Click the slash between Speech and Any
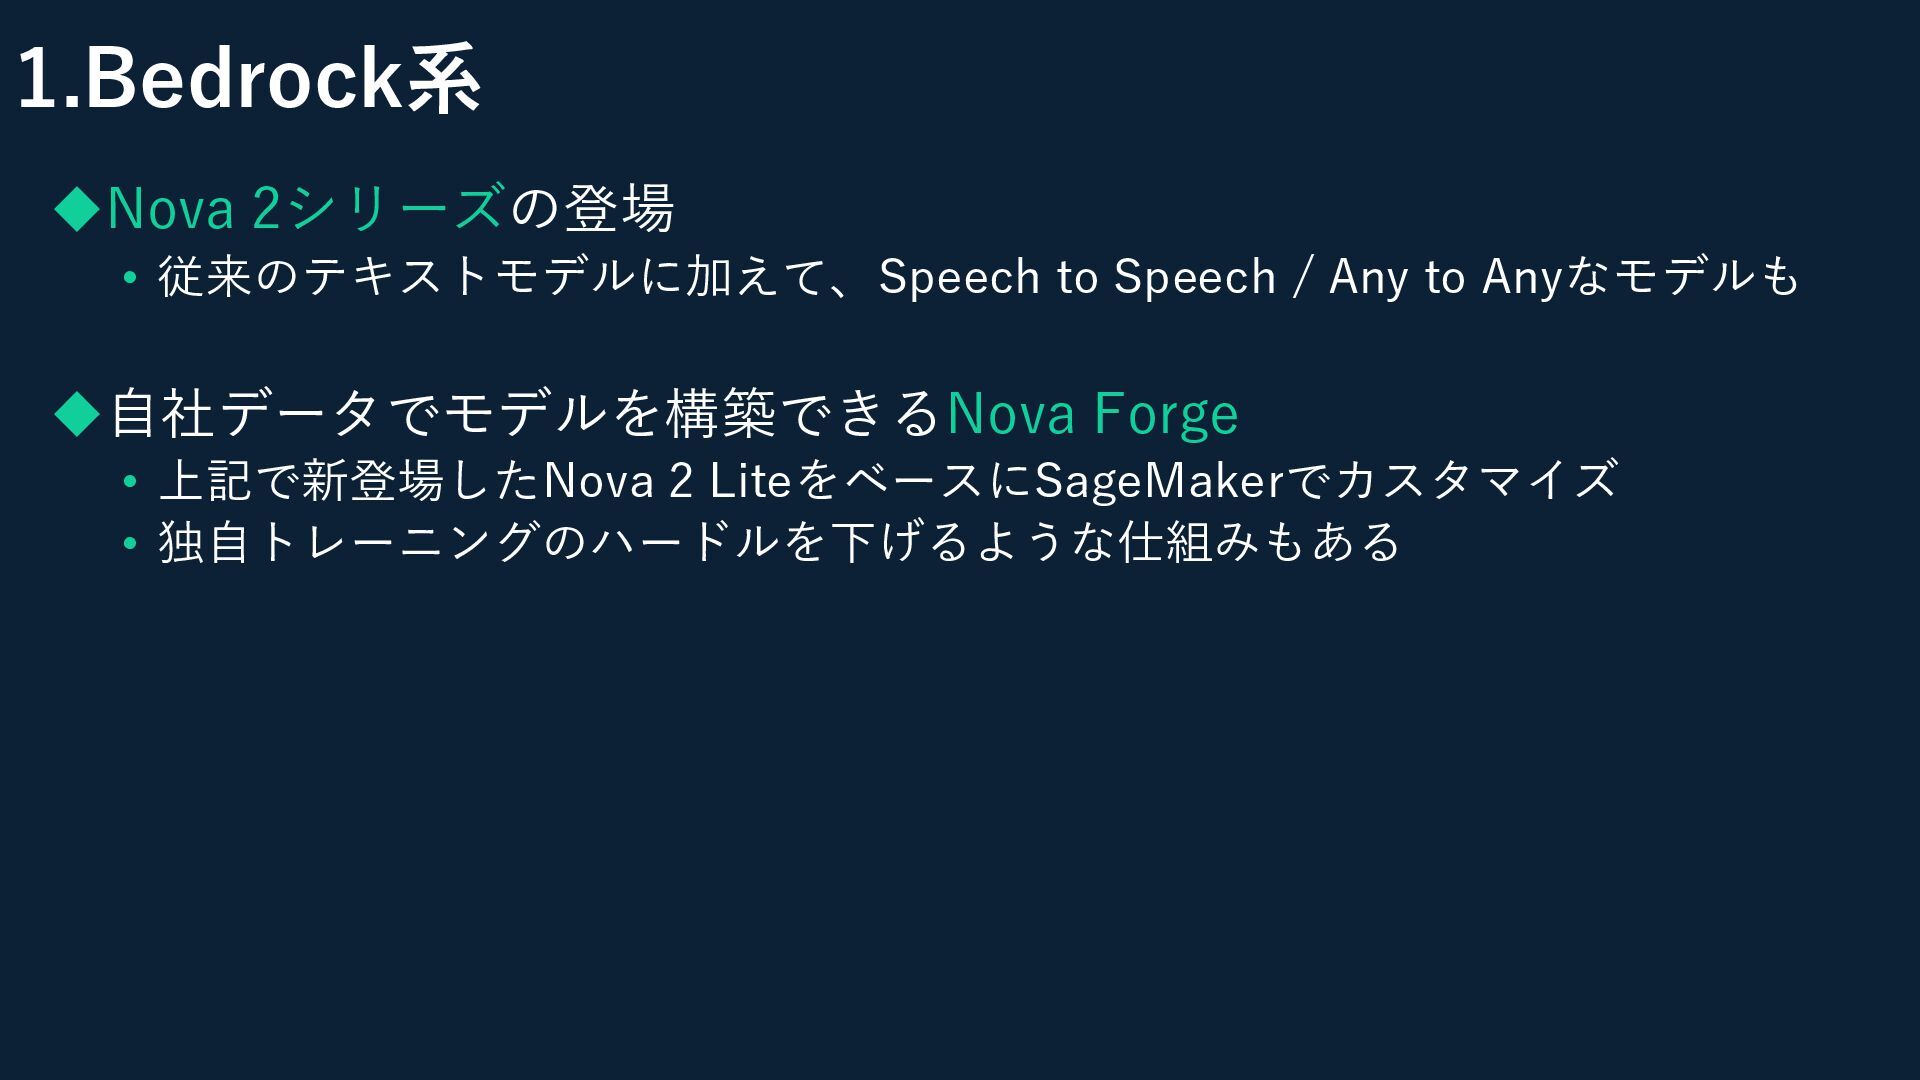The height and width of the screenshot is (1080, 1920). tap(1302, 278)
